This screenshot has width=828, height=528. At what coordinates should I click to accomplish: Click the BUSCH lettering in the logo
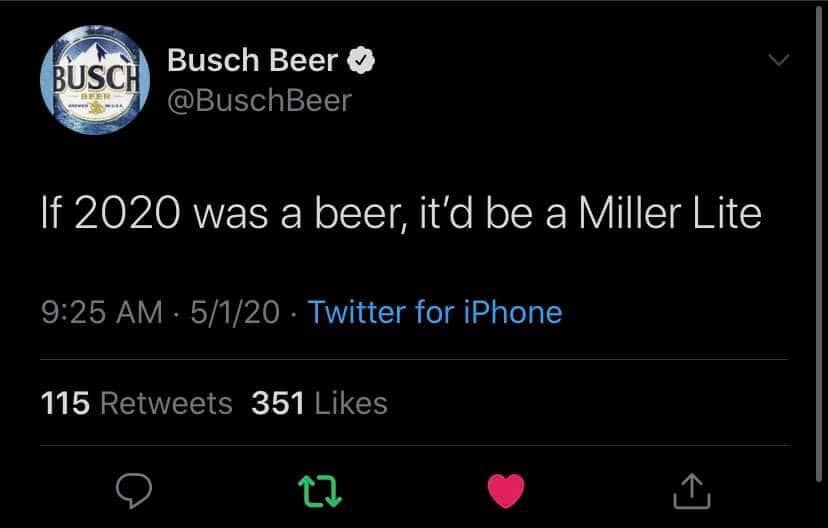point(95,79)
